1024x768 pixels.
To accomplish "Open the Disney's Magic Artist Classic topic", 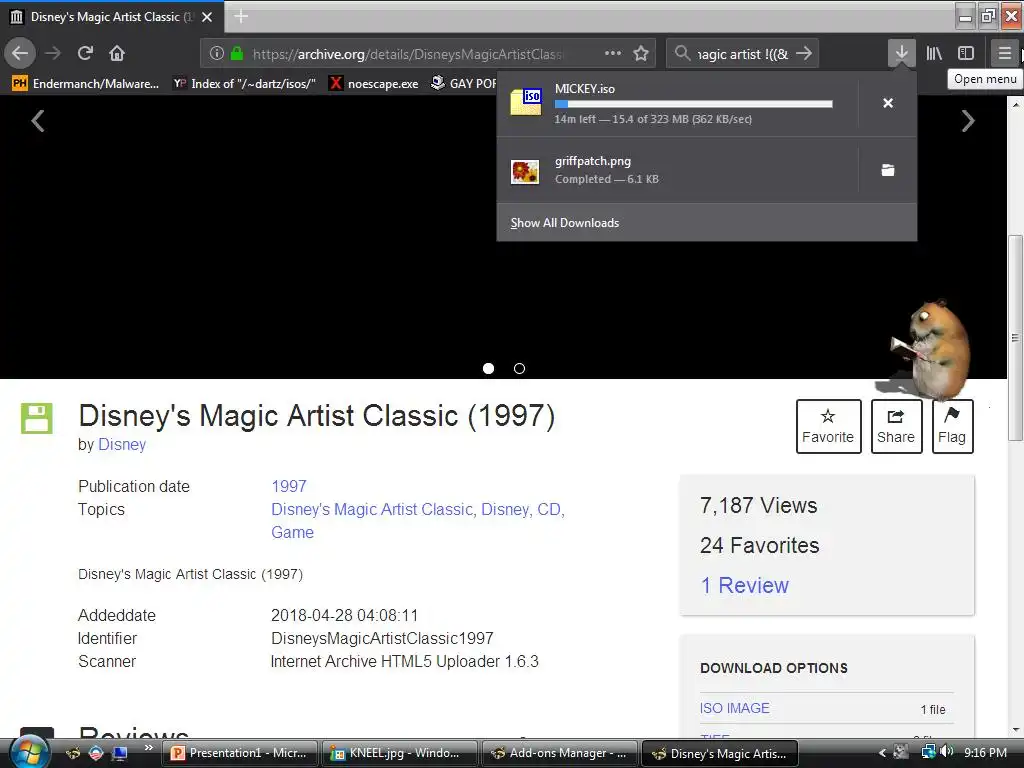I will [372, 509].
